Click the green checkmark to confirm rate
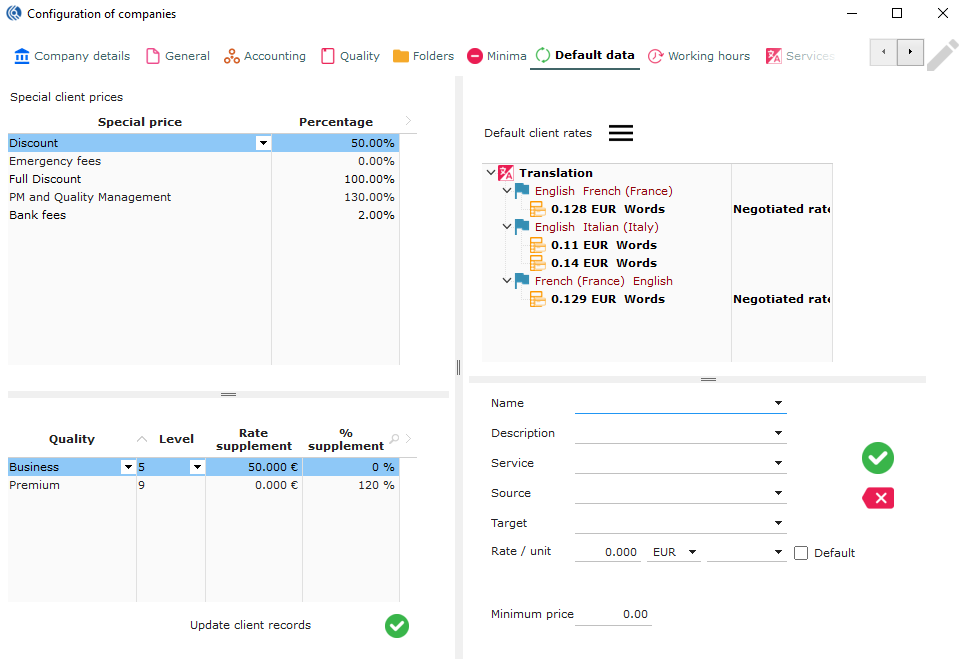 coord(878,458)
